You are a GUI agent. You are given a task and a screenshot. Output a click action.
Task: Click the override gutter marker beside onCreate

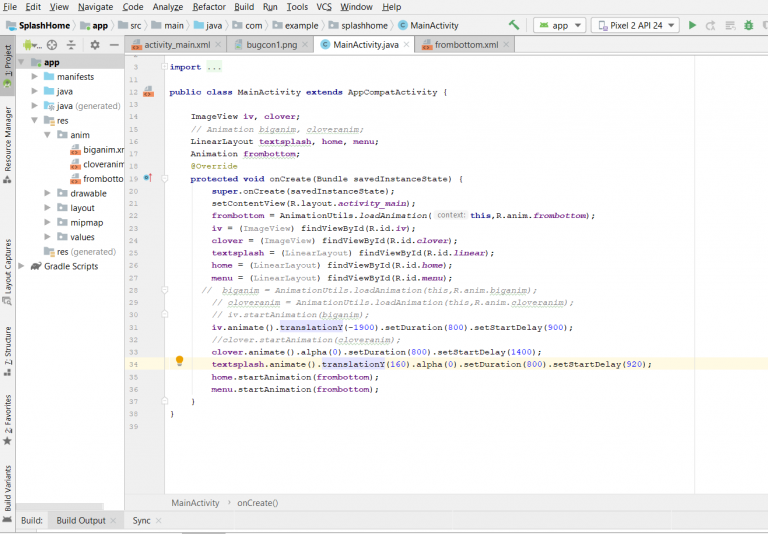click(x=148, y=178)
